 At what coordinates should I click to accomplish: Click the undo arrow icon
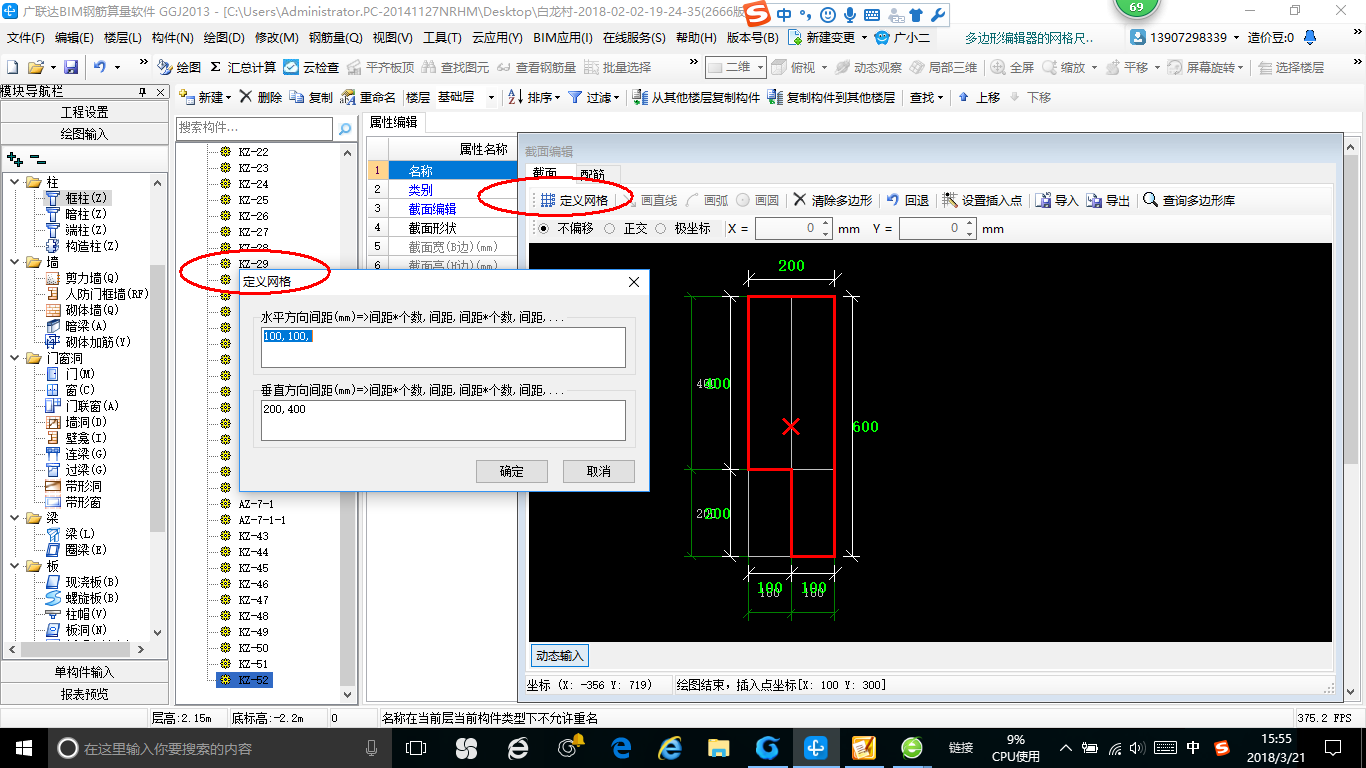coord(100,67)
